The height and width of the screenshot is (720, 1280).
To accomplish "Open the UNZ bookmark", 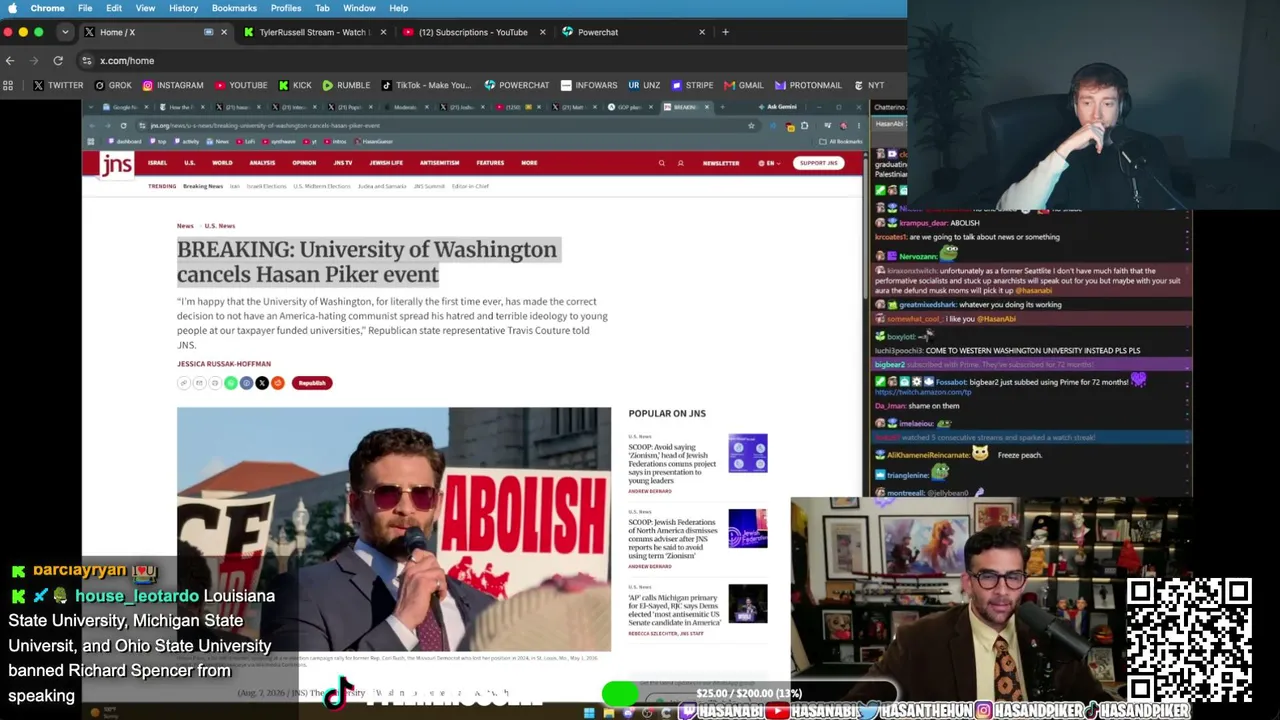I will [644, 85].
